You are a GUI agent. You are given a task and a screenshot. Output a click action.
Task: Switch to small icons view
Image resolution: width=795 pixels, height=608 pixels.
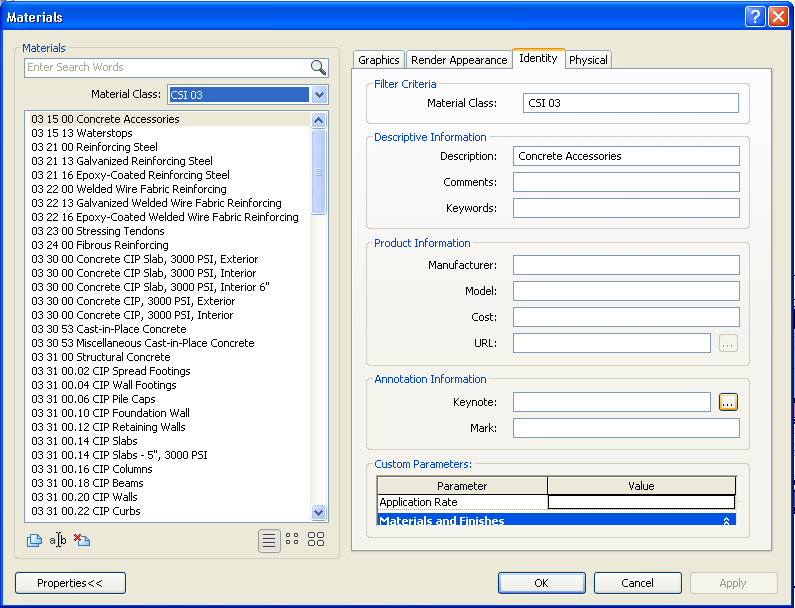point(292,540)
